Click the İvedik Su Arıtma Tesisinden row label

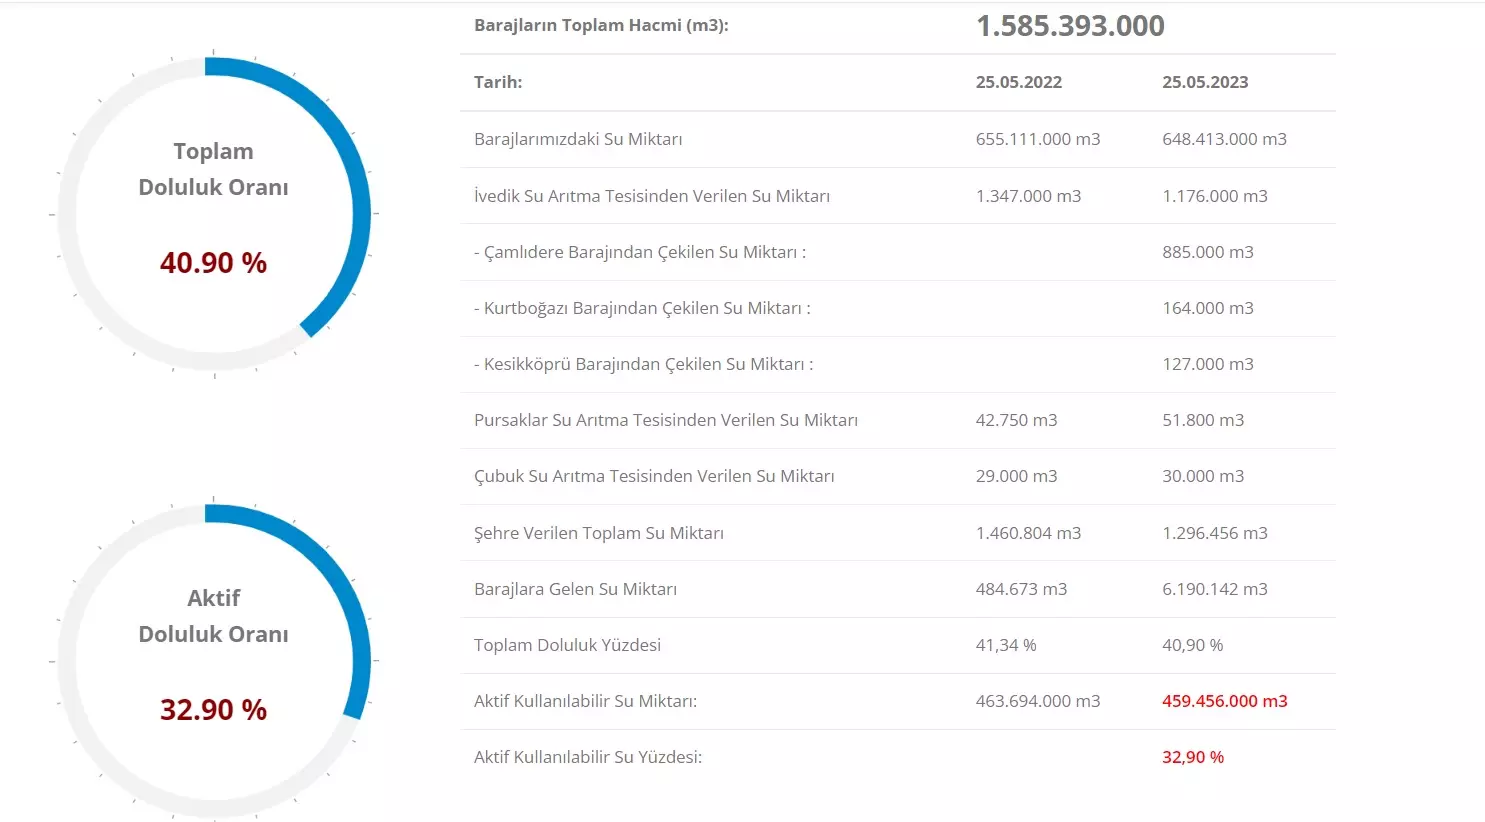pyautogui.click(x=651, y=196)
